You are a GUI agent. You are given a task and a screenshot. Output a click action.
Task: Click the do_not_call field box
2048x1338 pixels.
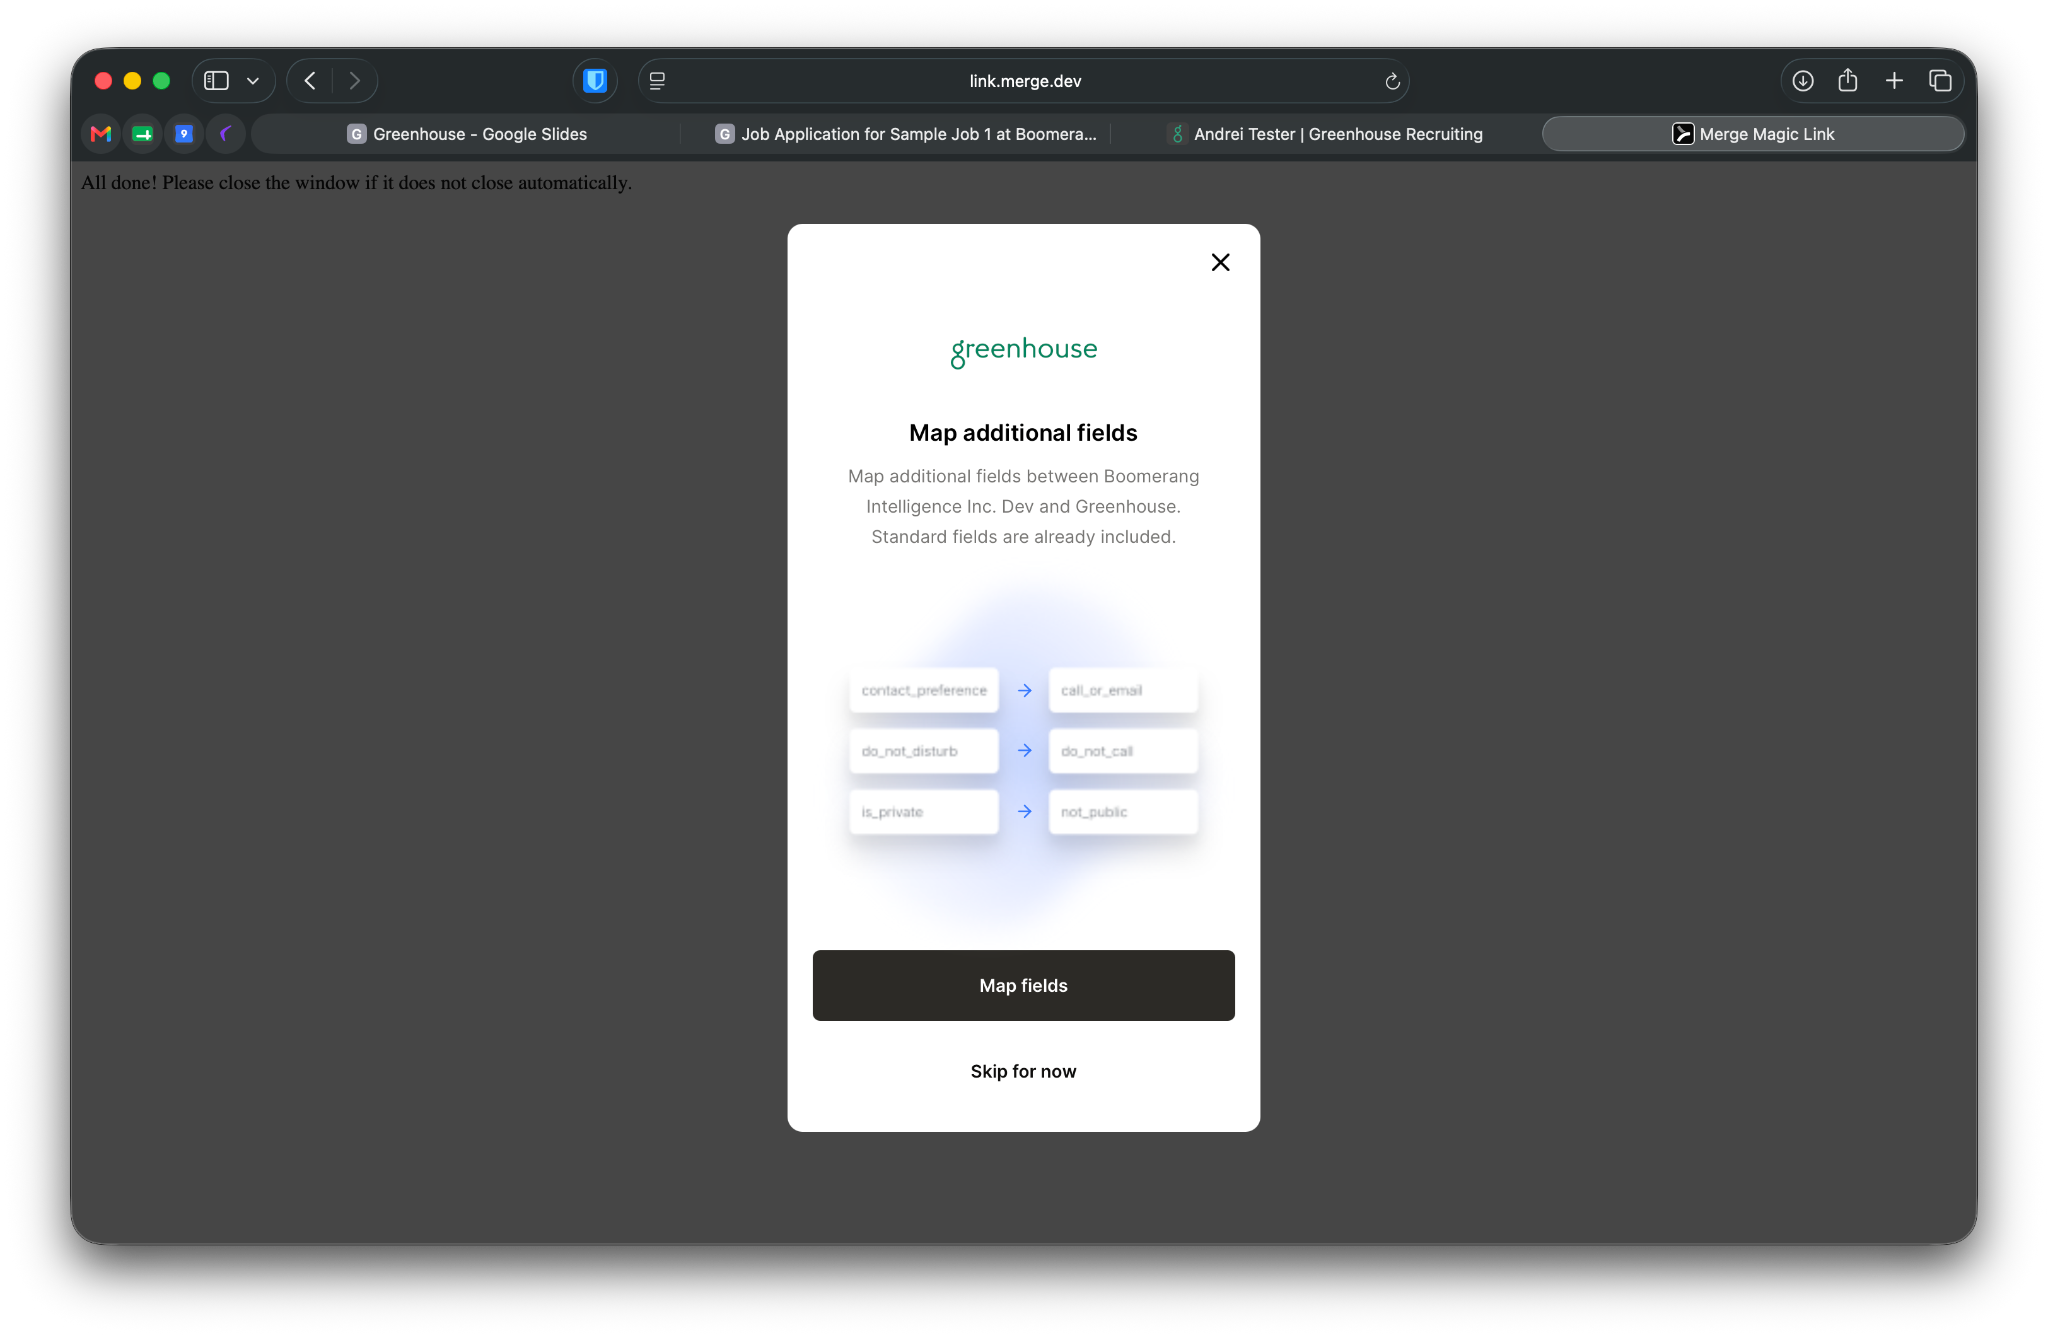[1123, 751]
